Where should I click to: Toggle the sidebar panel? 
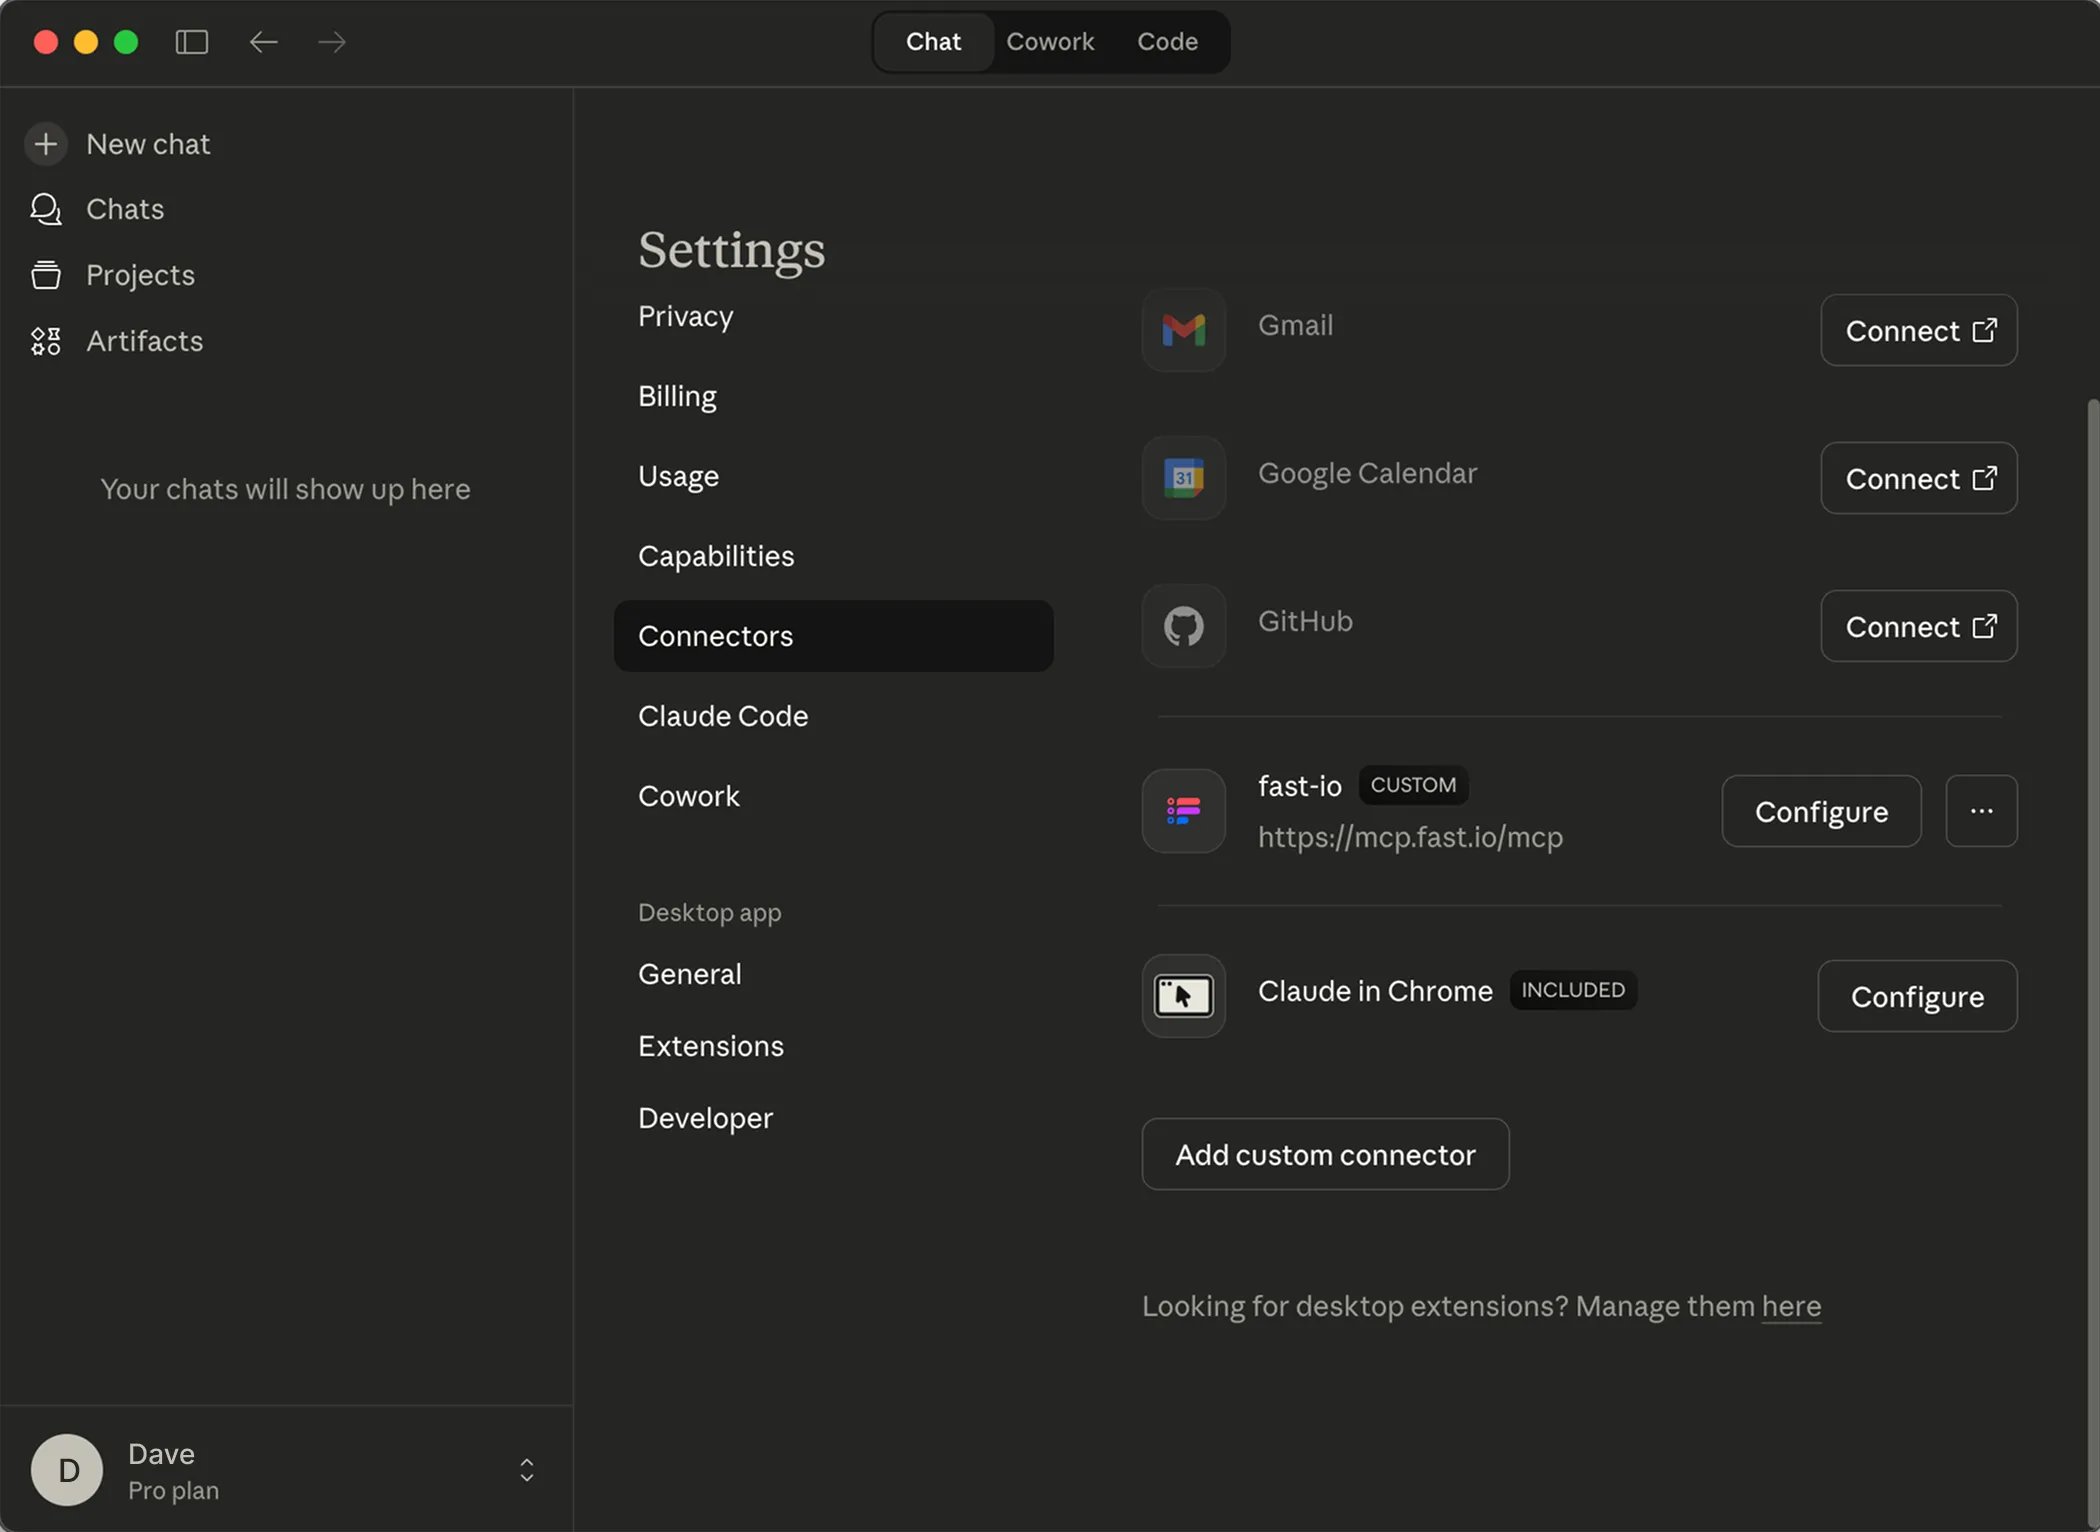click(x=192, y=42)
